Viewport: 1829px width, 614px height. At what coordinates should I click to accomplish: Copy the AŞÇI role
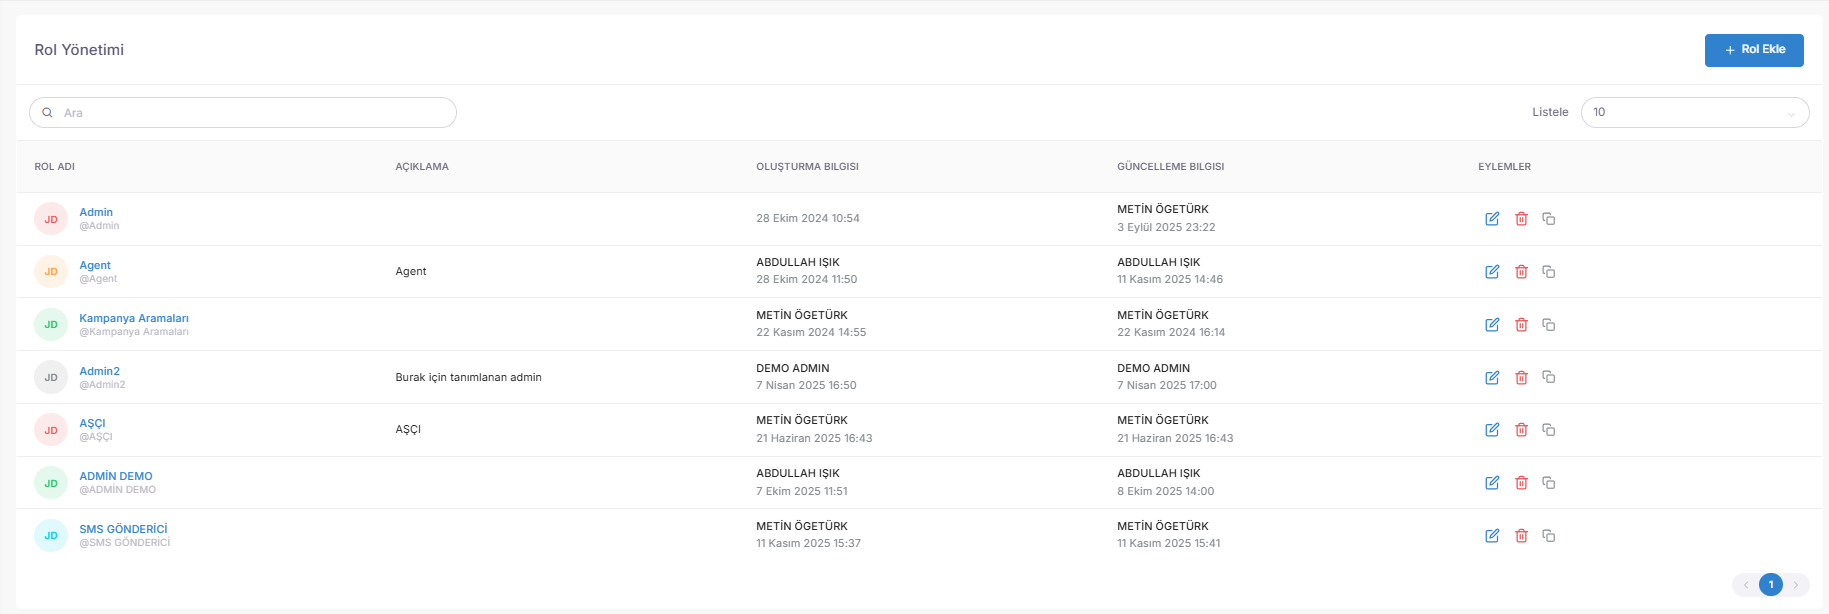coord(1549,430)
